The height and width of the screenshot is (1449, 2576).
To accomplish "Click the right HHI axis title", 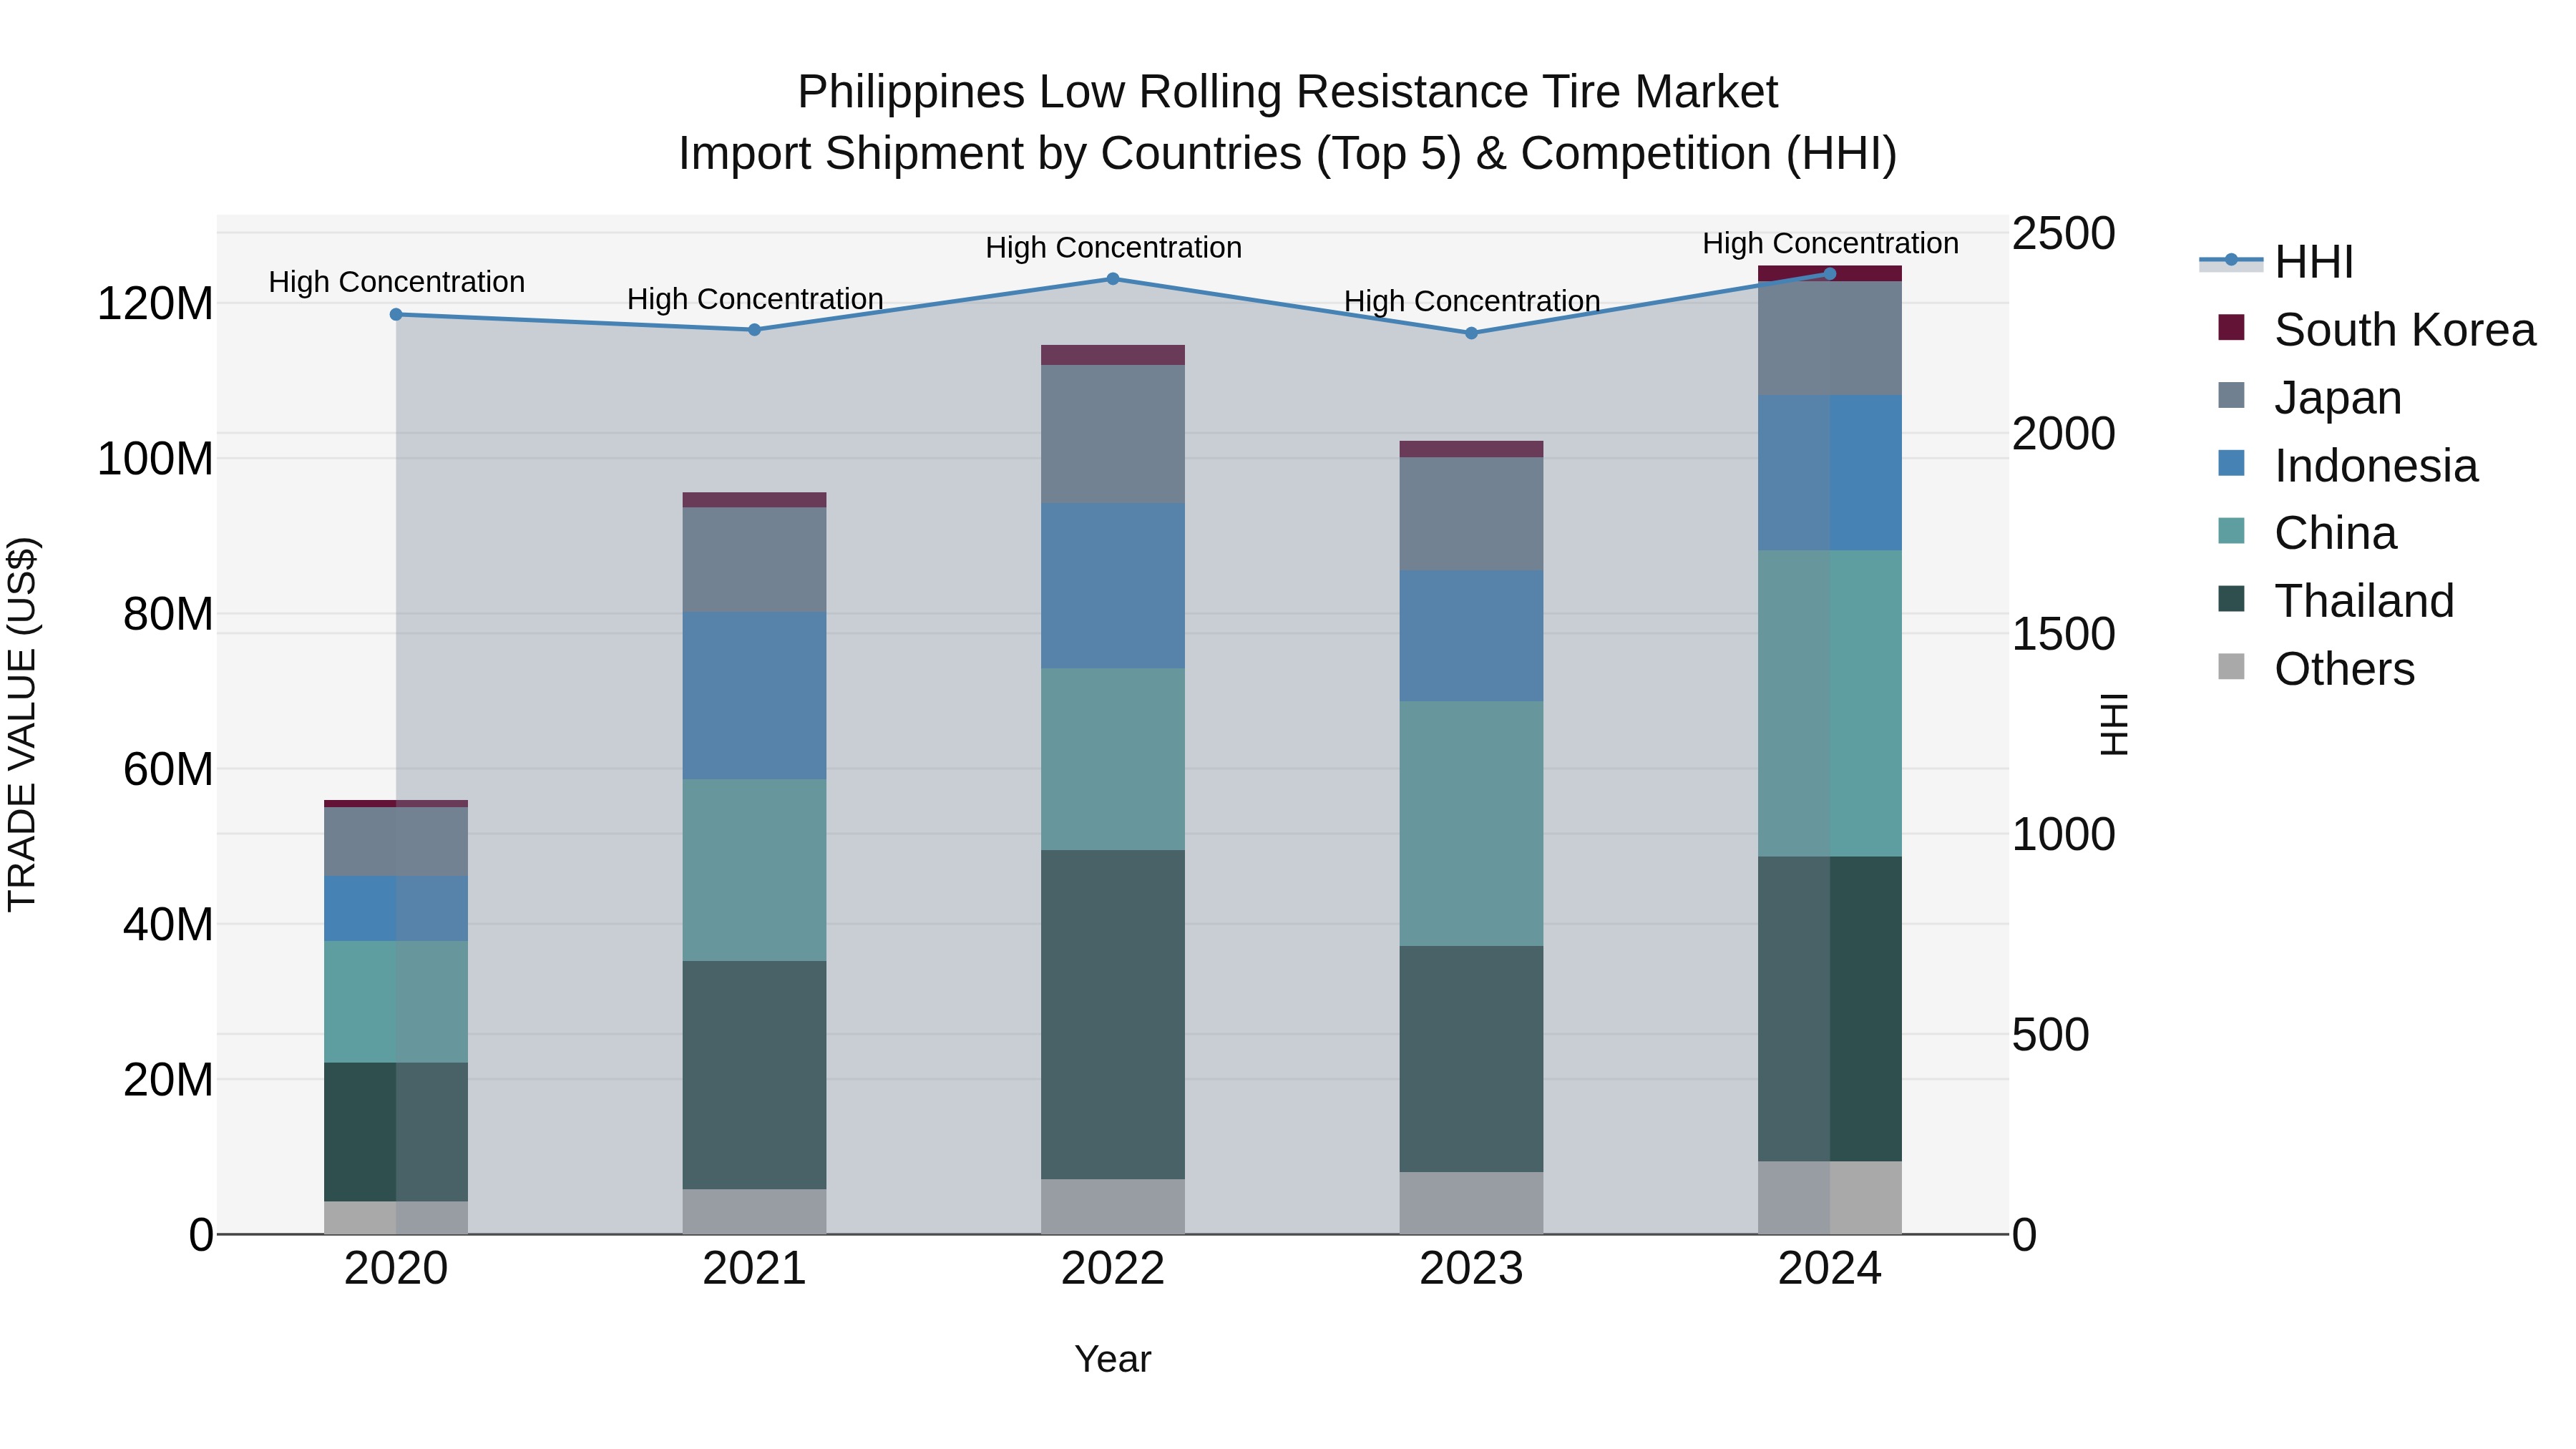I will pyautogui.click(x=2114, y=724).
